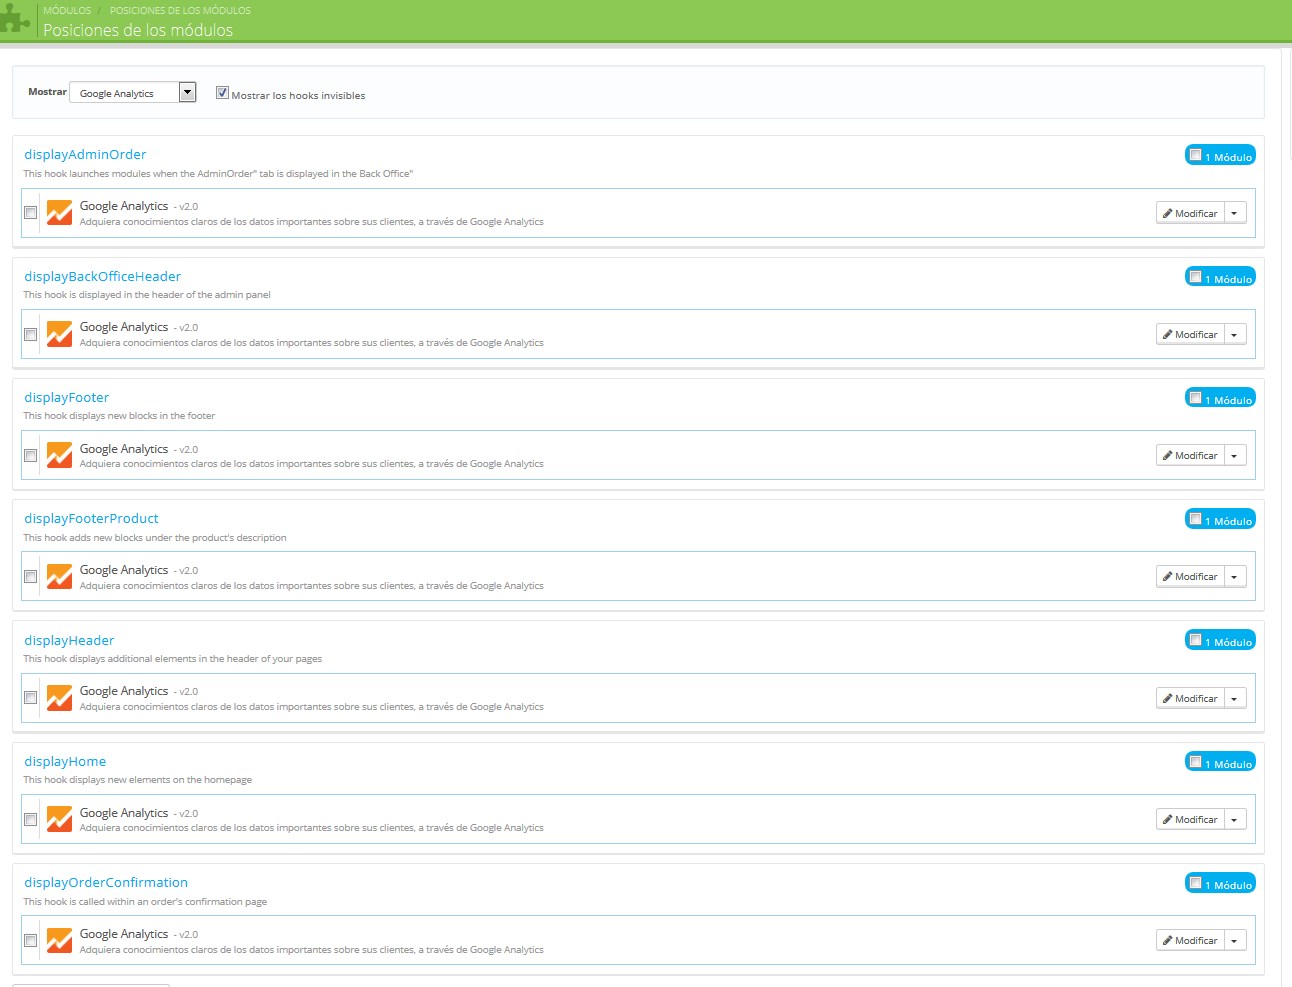Expand the Modificar arrow menu in displayOrderConfirmation
The image size is (1292, 987).
coord(1235,940)
